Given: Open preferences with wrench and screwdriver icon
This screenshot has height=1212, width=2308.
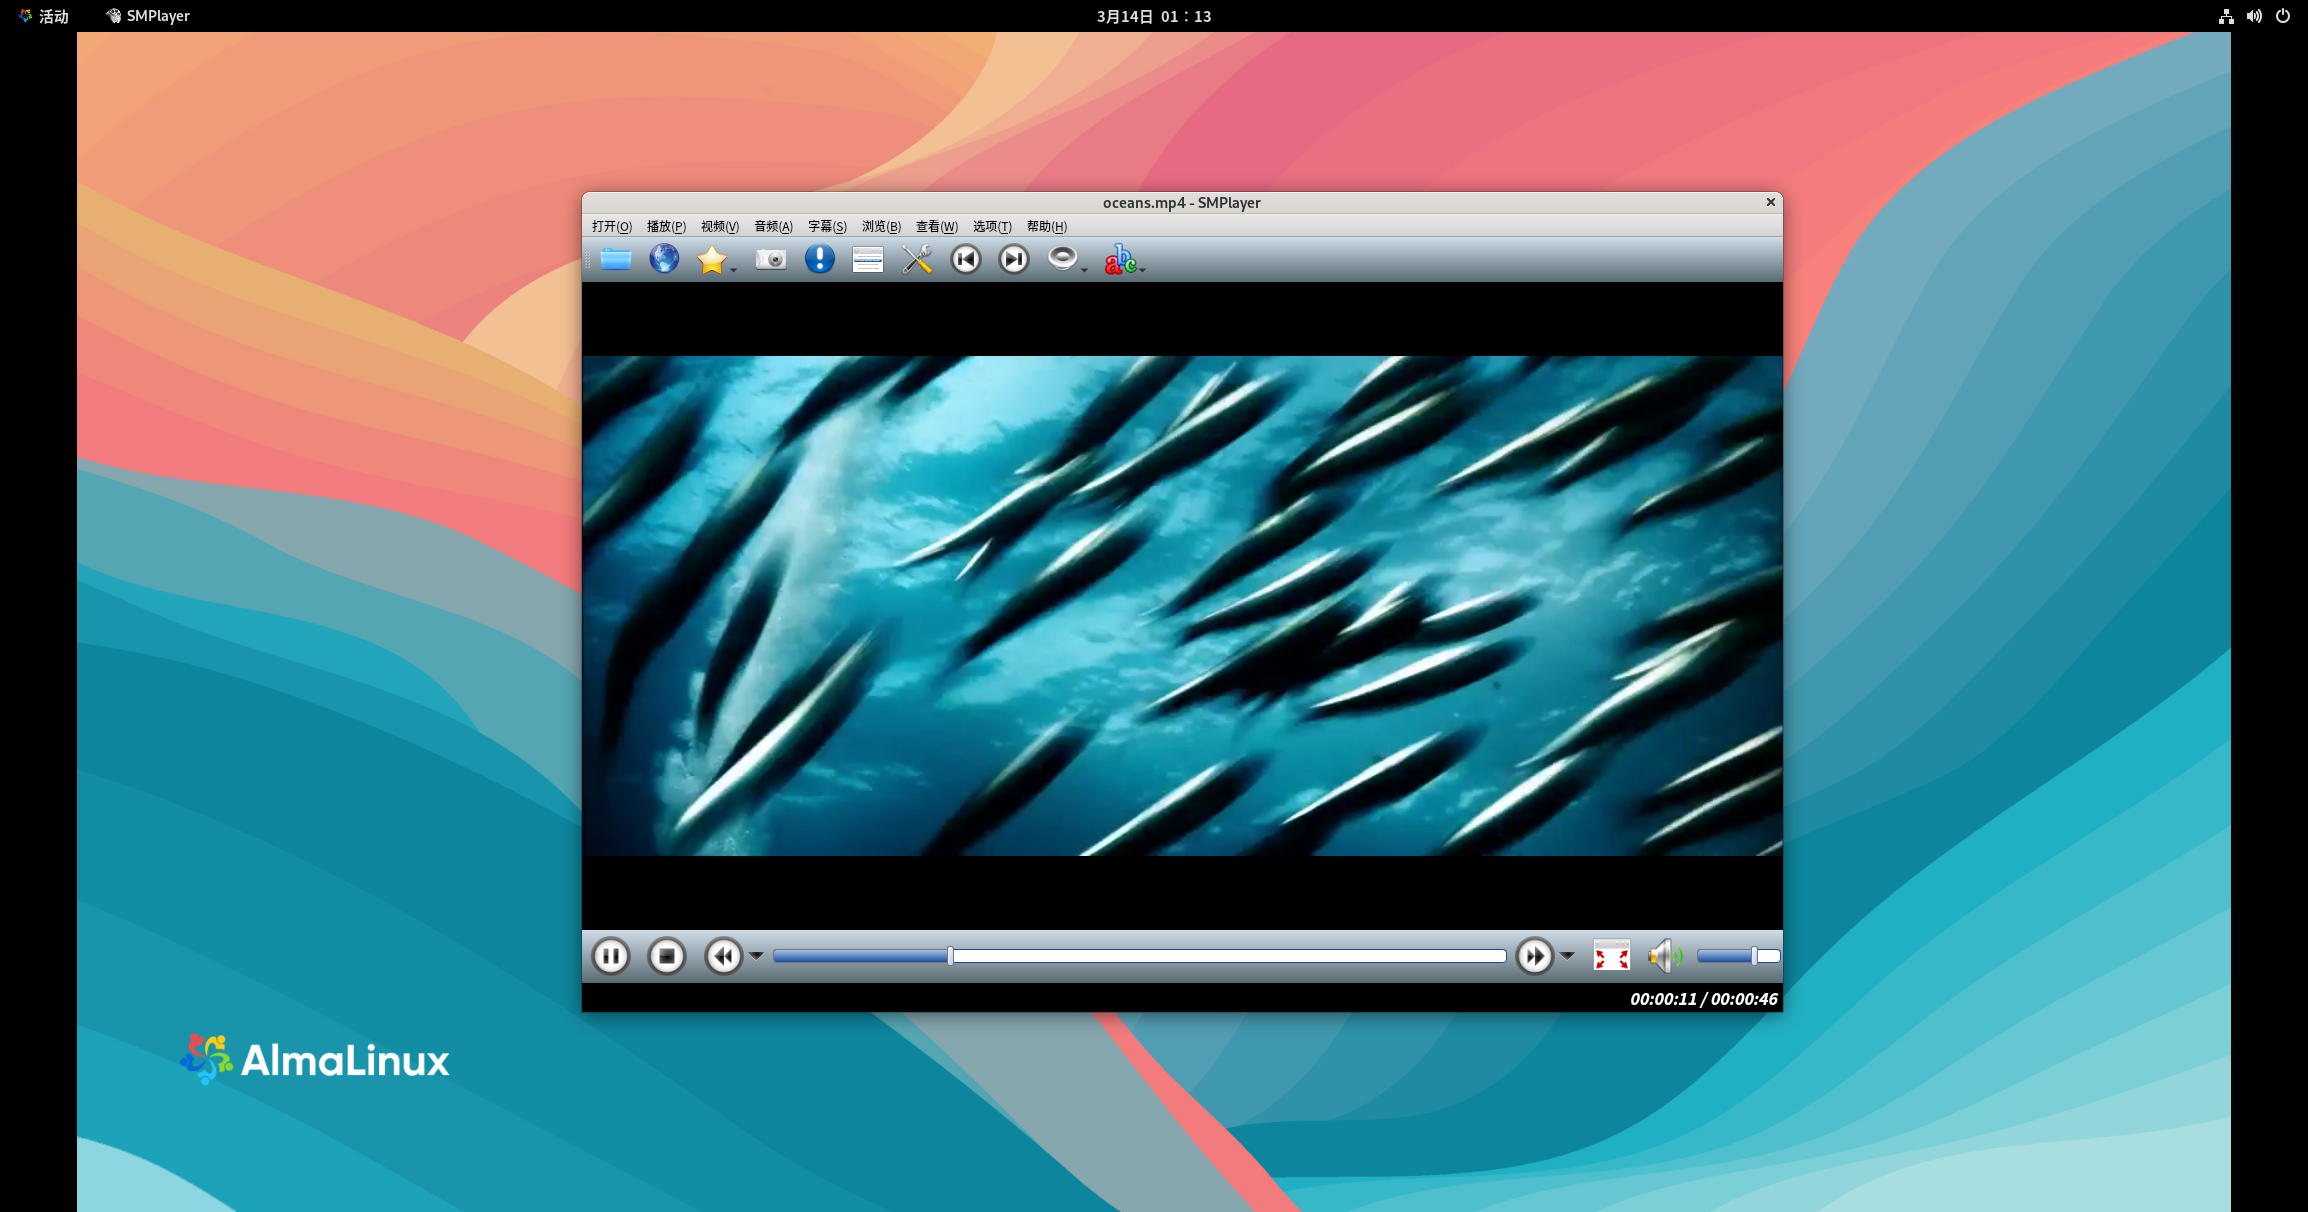Looking at the screenshot, I should coord(916,260).
